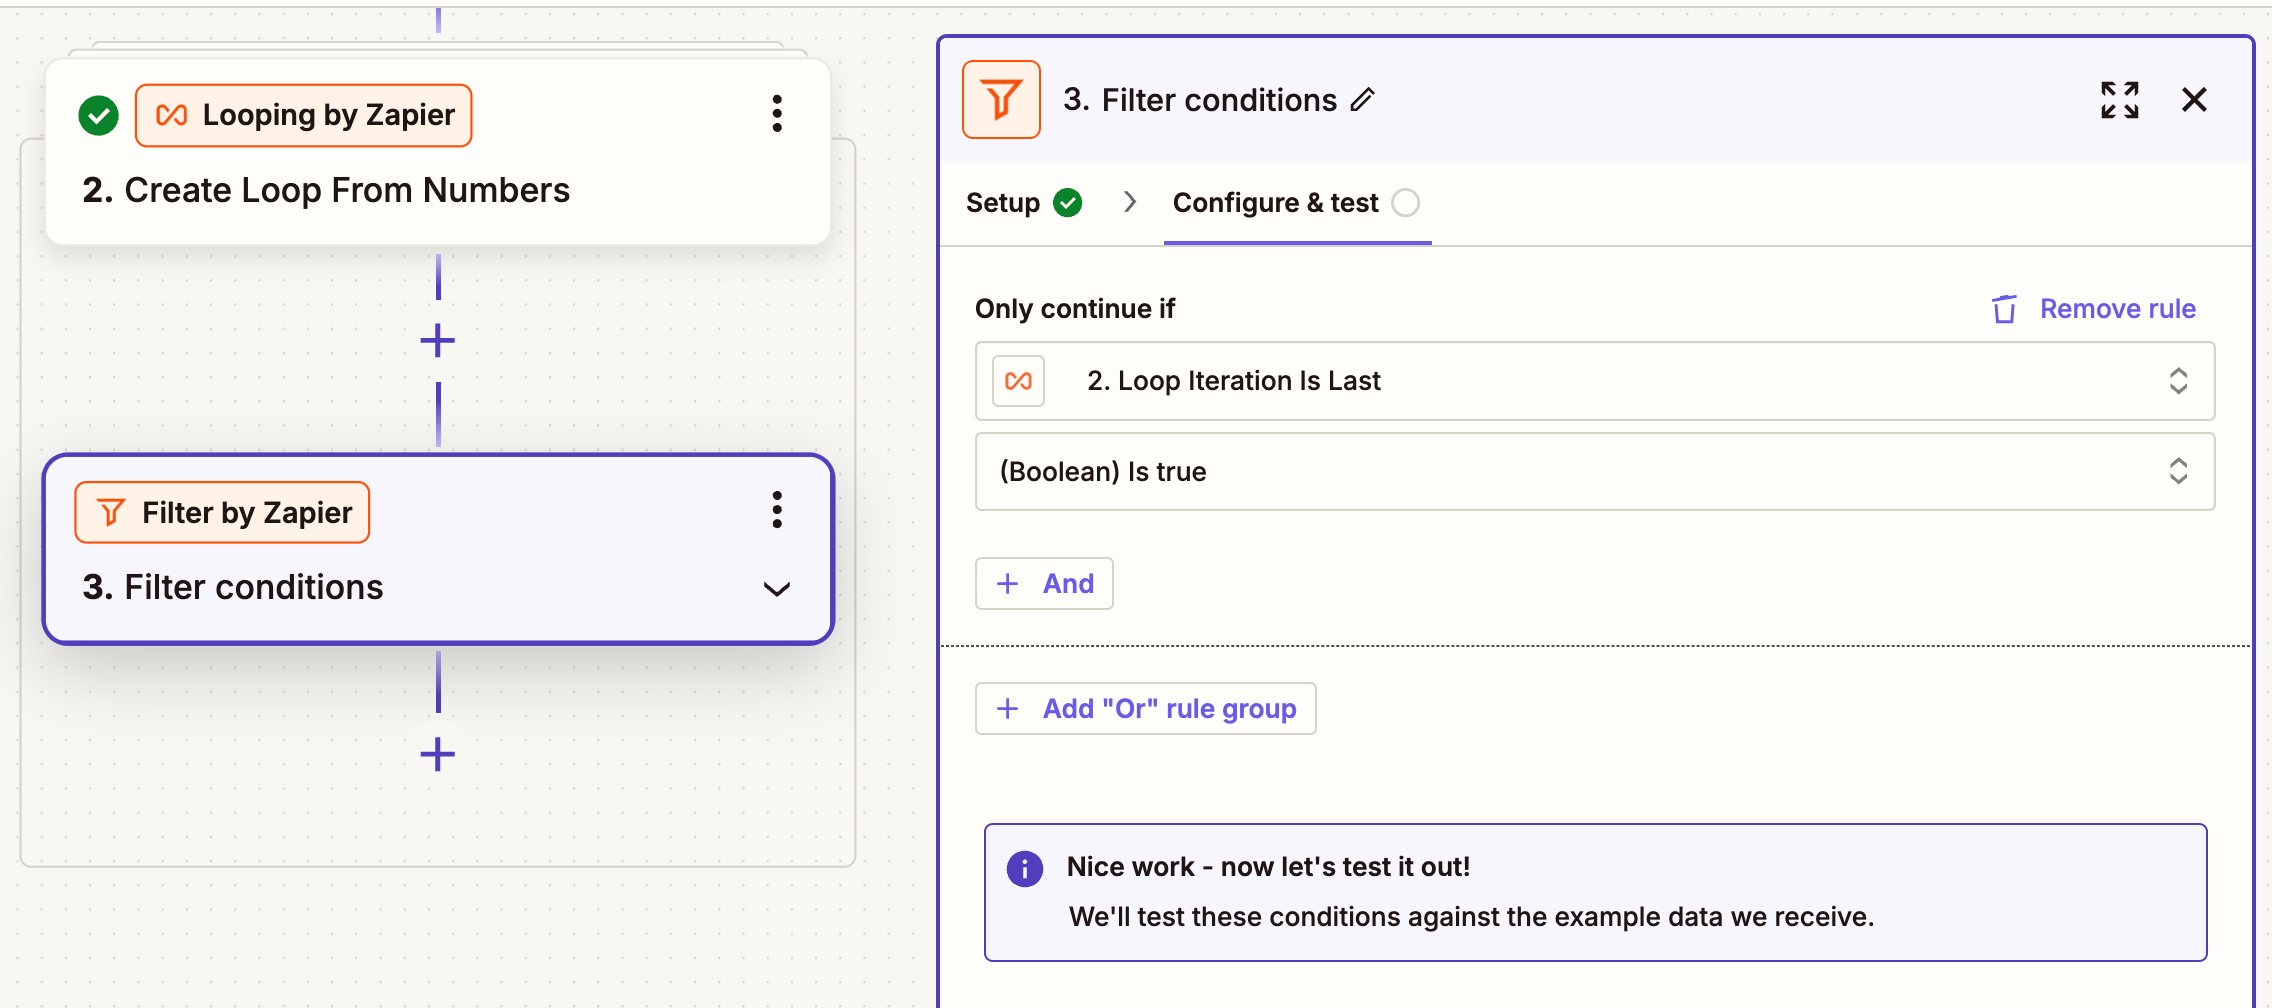Open the Looping by Zapier three-dot menu

(x=777, y=114)
